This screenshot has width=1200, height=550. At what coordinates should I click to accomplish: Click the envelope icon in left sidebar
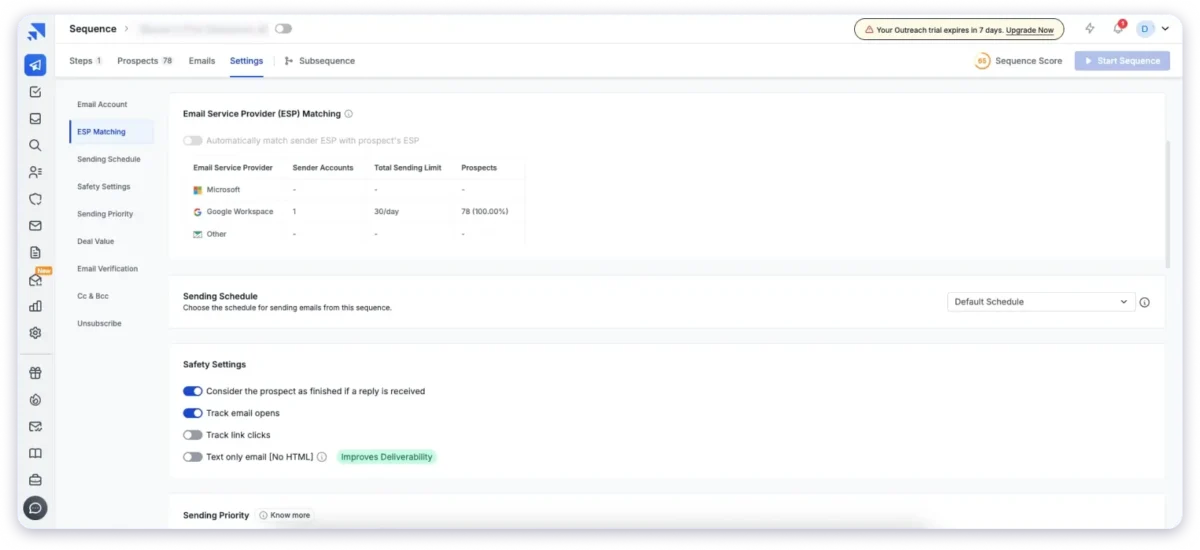35,226
